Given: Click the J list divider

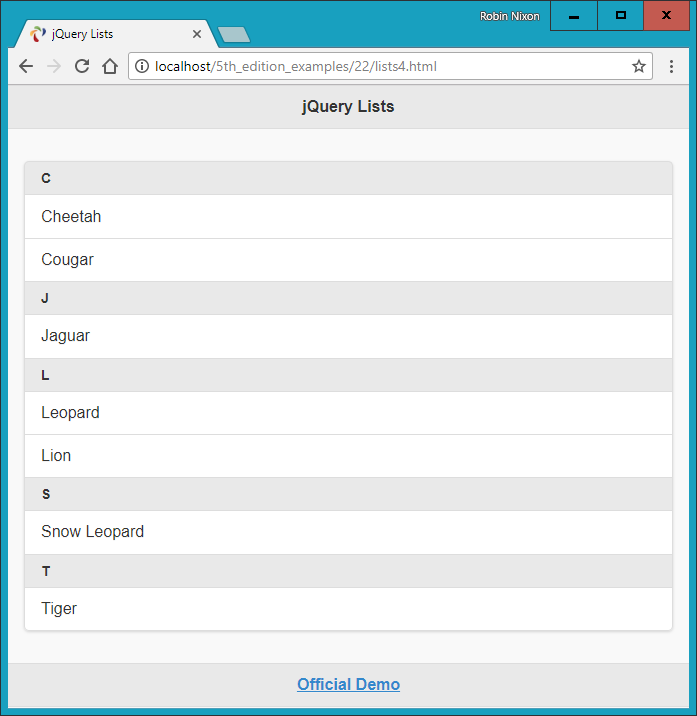Looking at the screenshot, I should (348, 298).
